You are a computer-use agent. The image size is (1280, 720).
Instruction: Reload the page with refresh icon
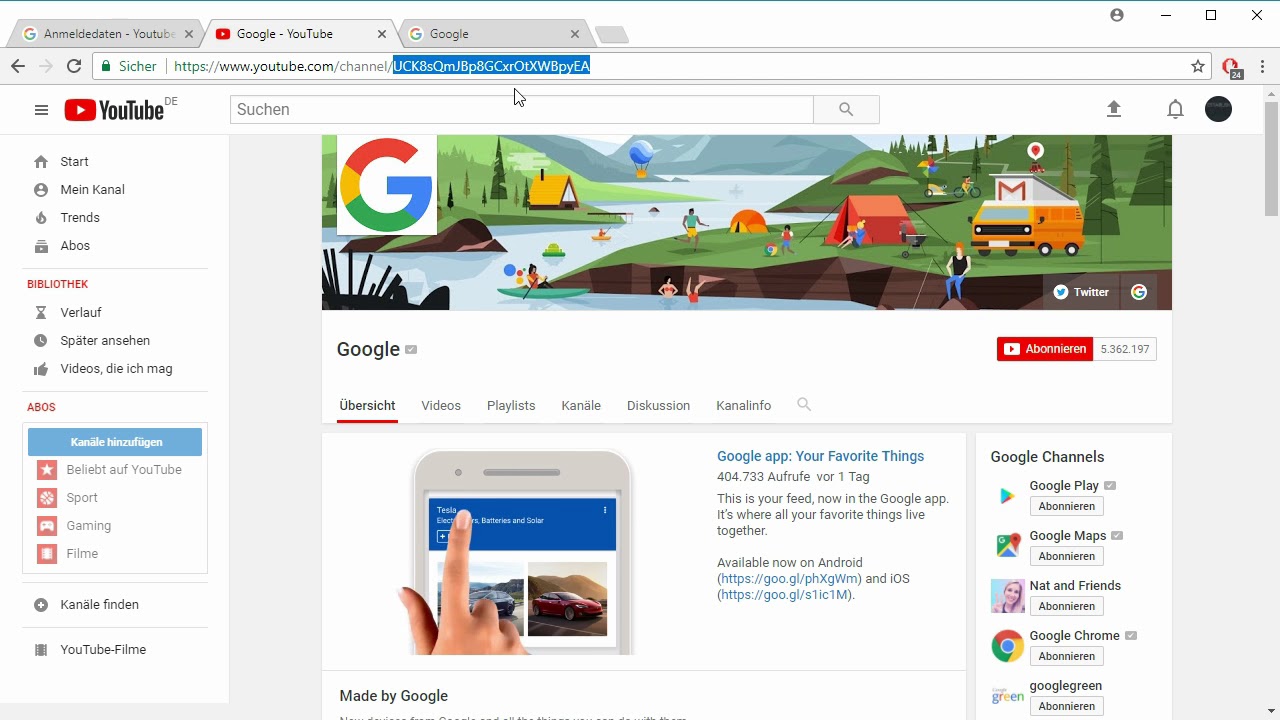73,66
